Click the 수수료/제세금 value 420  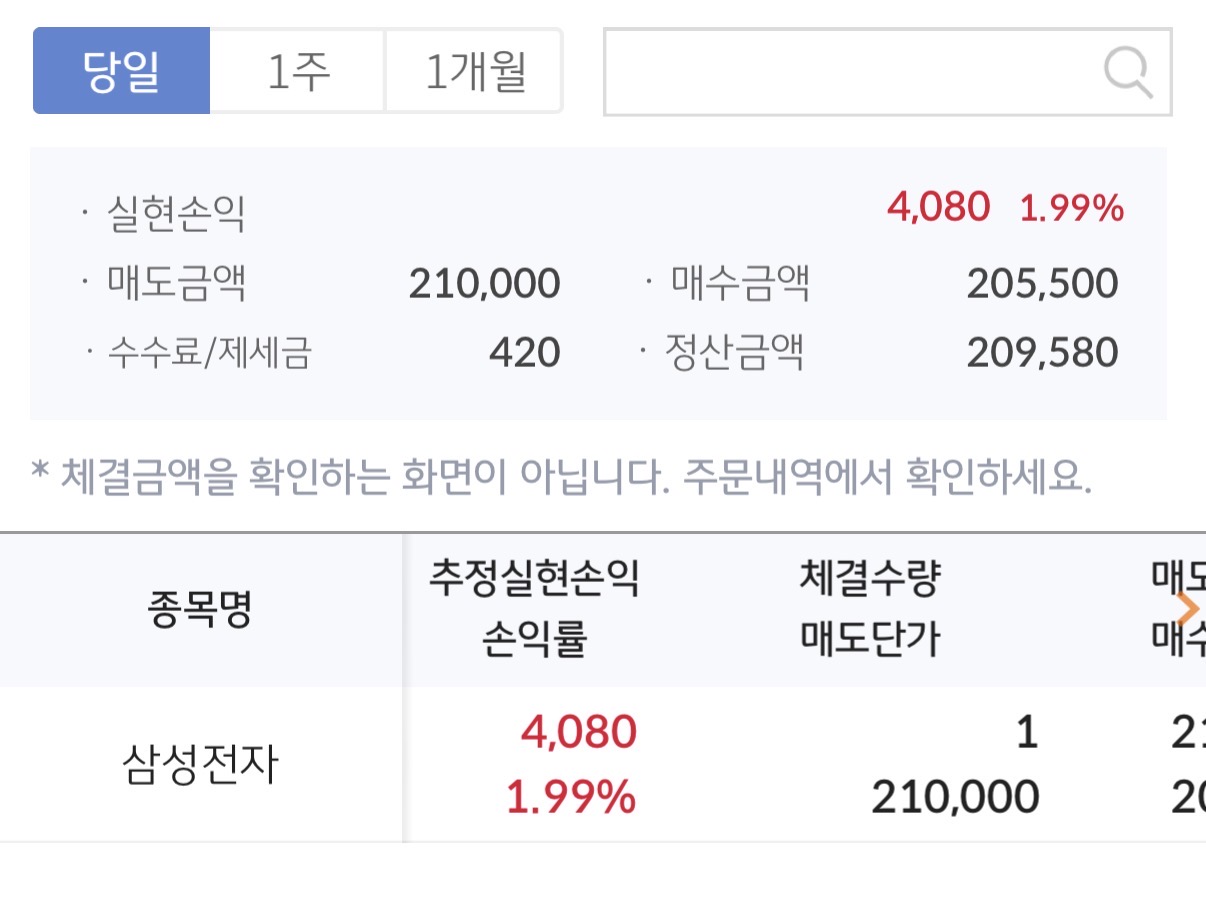(x=524, y=353)
